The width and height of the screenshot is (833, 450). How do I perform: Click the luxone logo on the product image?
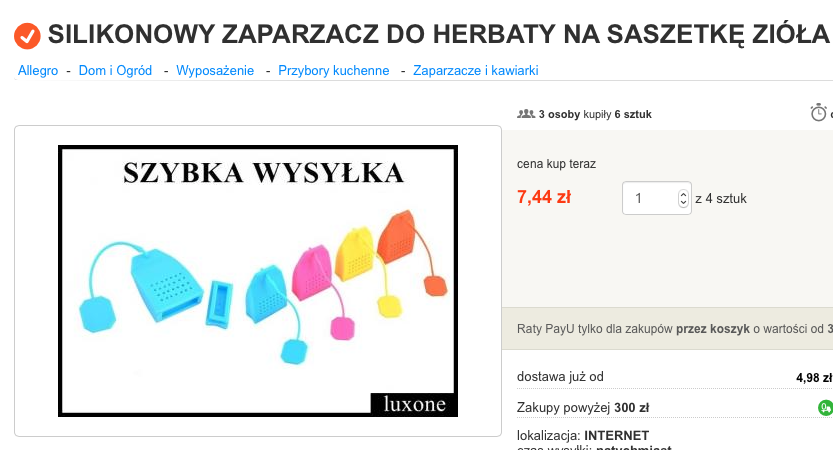tap(414, 404)
